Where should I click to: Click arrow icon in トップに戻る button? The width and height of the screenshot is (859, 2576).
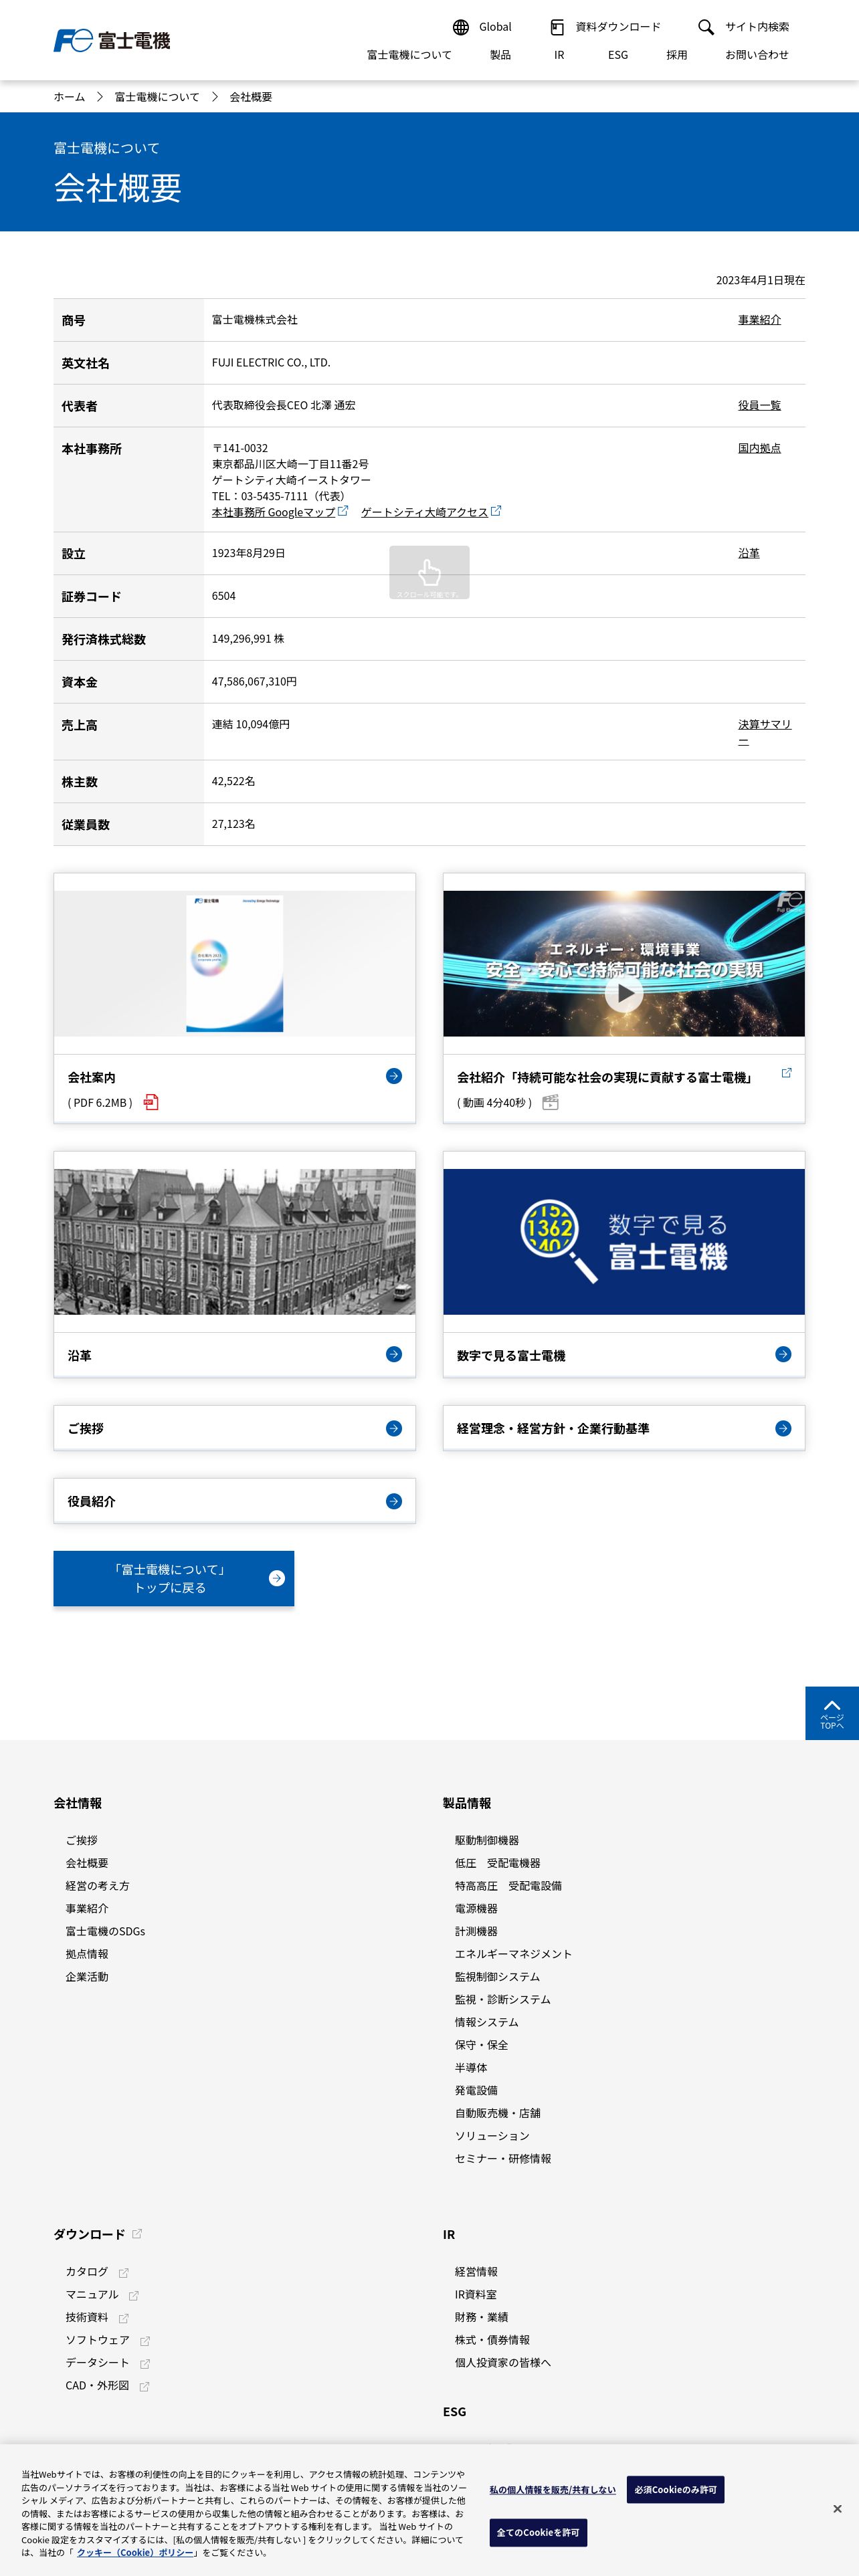coord(277,1578)
